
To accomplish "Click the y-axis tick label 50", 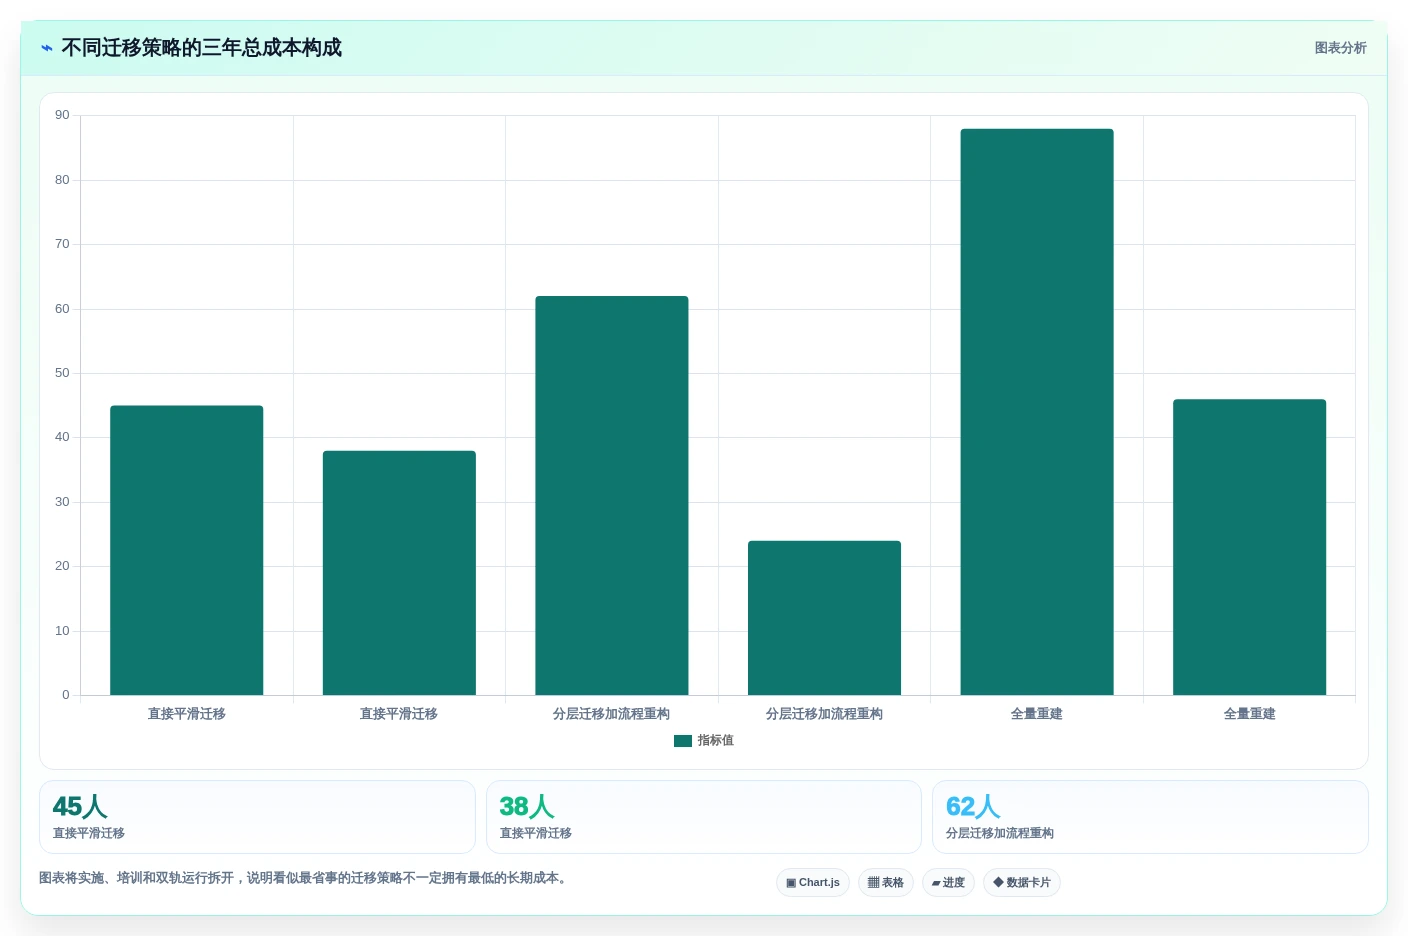I will pos(63,373).
